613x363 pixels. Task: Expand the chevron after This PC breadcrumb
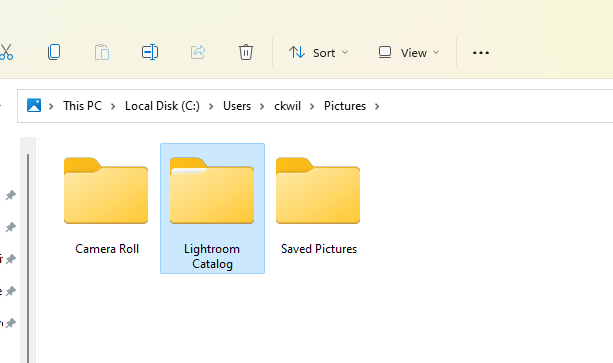pyautogui.click(x=113, y=106)
